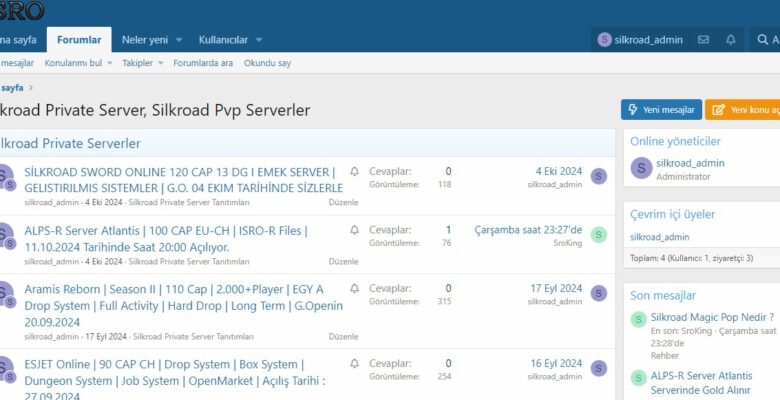
Task: Open ESJET Online 90 CAP CH thread
Action: coord(175,381)
